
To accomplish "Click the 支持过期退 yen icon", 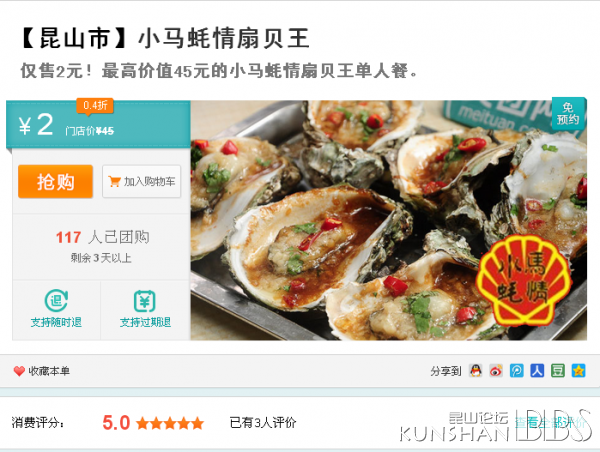I will pos(145,301).
